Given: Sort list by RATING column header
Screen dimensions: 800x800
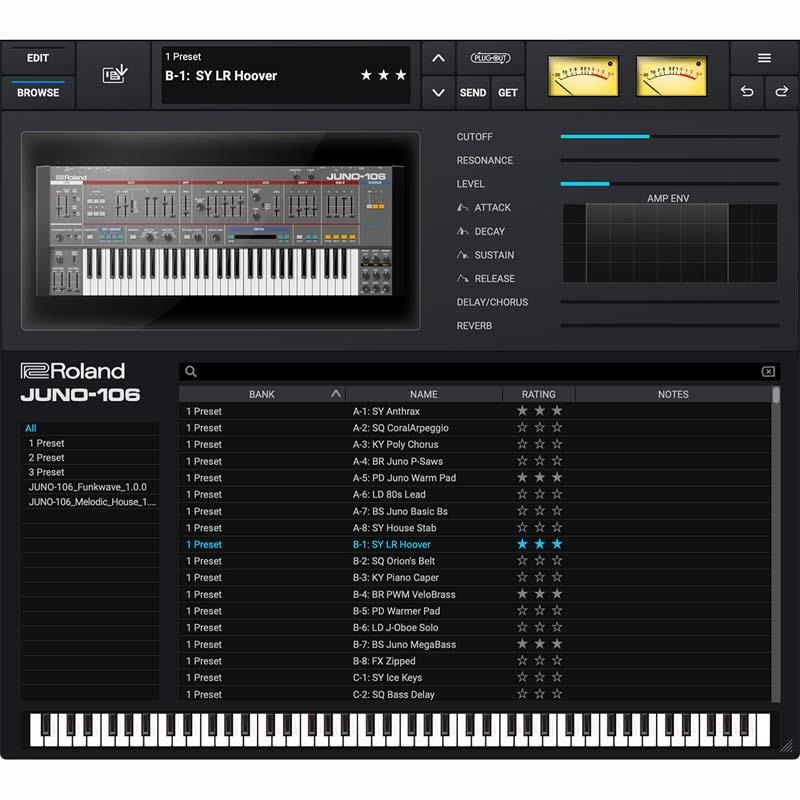Looking at the screenshot, I should coord(539,394).
